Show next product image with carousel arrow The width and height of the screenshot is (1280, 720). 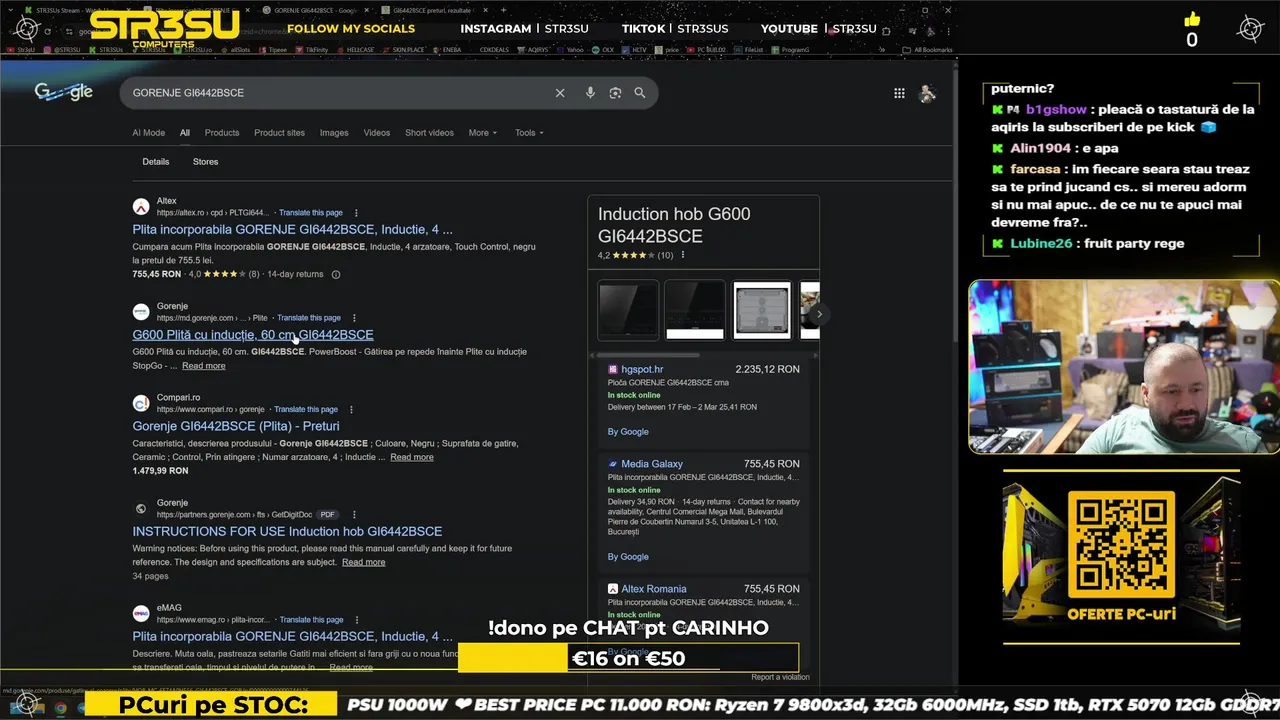[x=819, y=314]
